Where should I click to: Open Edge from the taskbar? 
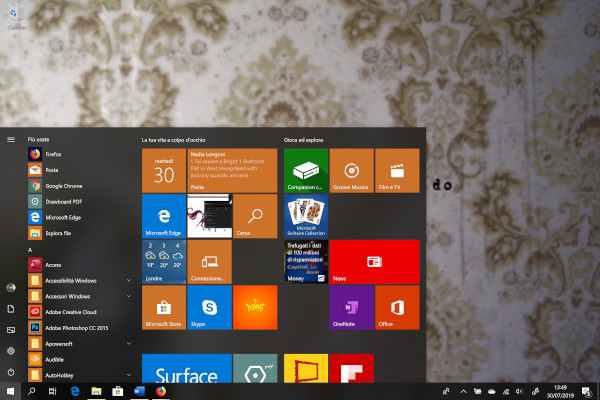[75, 391]
